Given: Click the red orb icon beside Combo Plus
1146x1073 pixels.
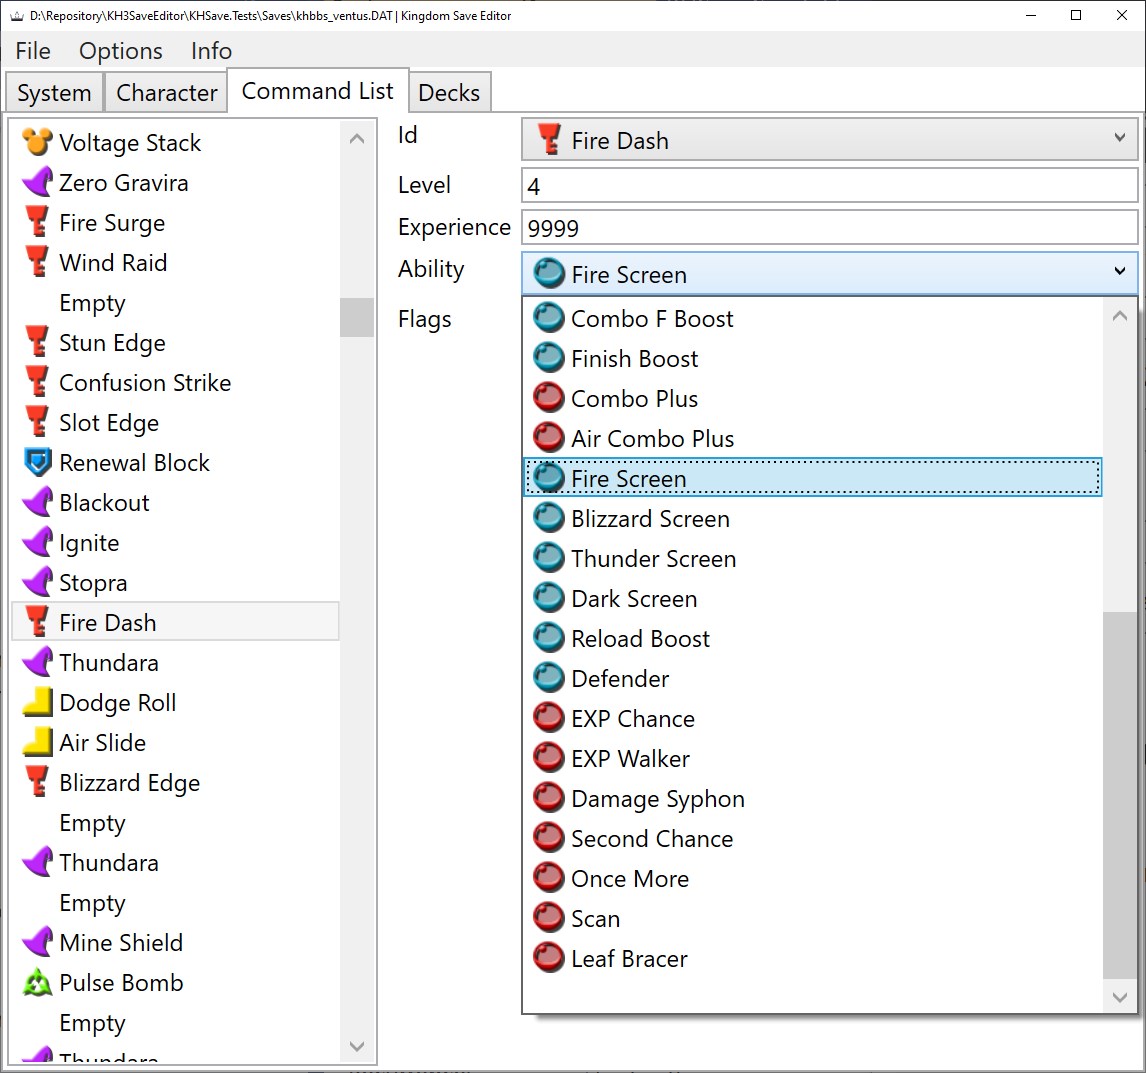Looking at the screenshot, I should click(x=549, y=398).
